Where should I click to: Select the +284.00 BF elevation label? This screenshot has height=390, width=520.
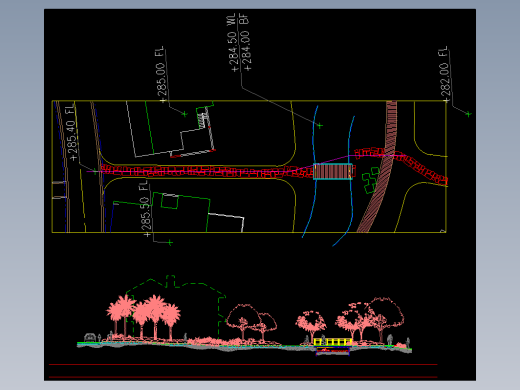(x=246, y=42)
